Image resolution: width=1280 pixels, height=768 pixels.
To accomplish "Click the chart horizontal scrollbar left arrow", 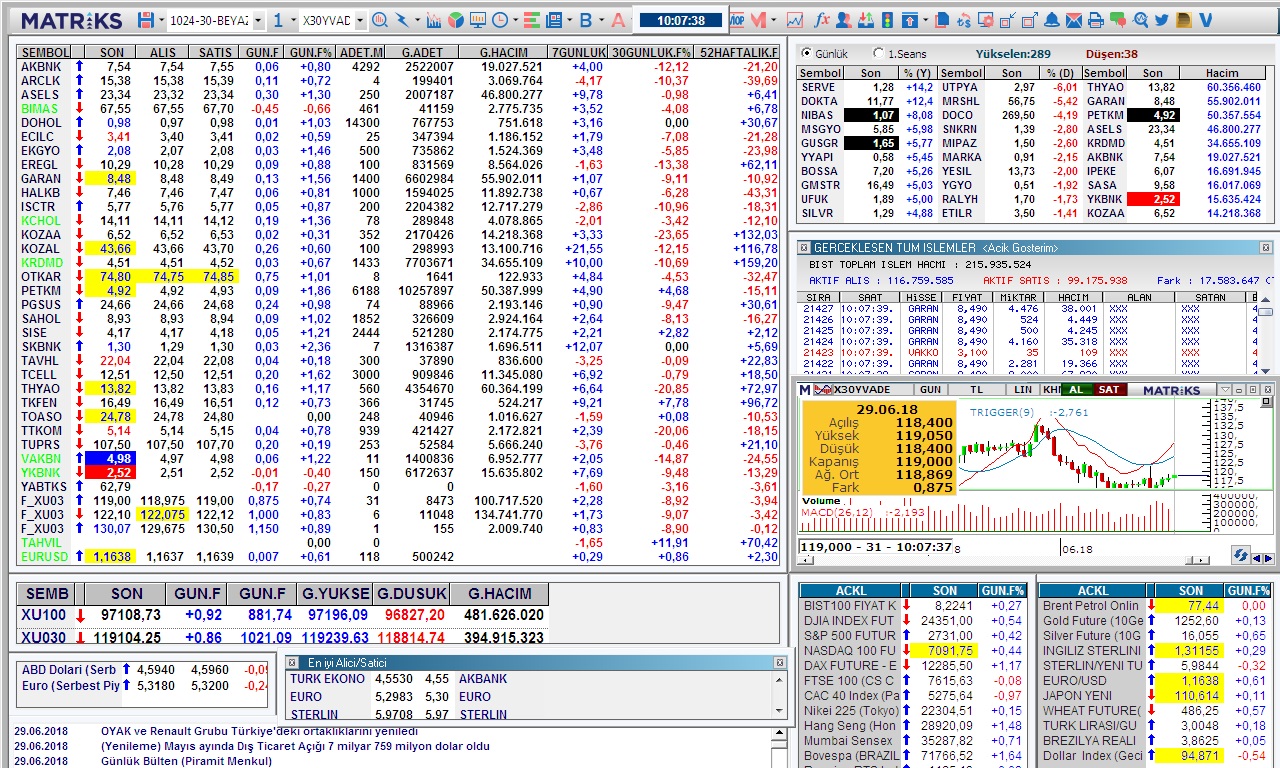I will click(x=804, y=560).
